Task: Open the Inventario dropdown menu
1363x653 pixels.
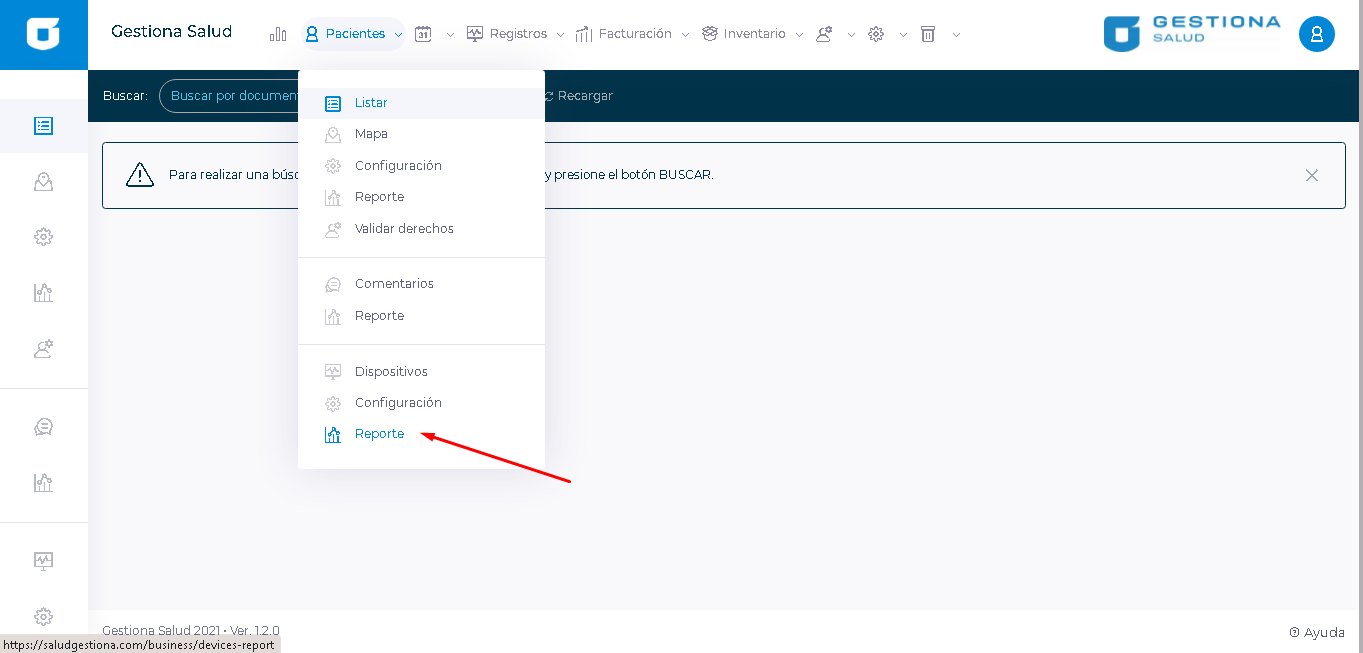Action: (x=753, y=34)
